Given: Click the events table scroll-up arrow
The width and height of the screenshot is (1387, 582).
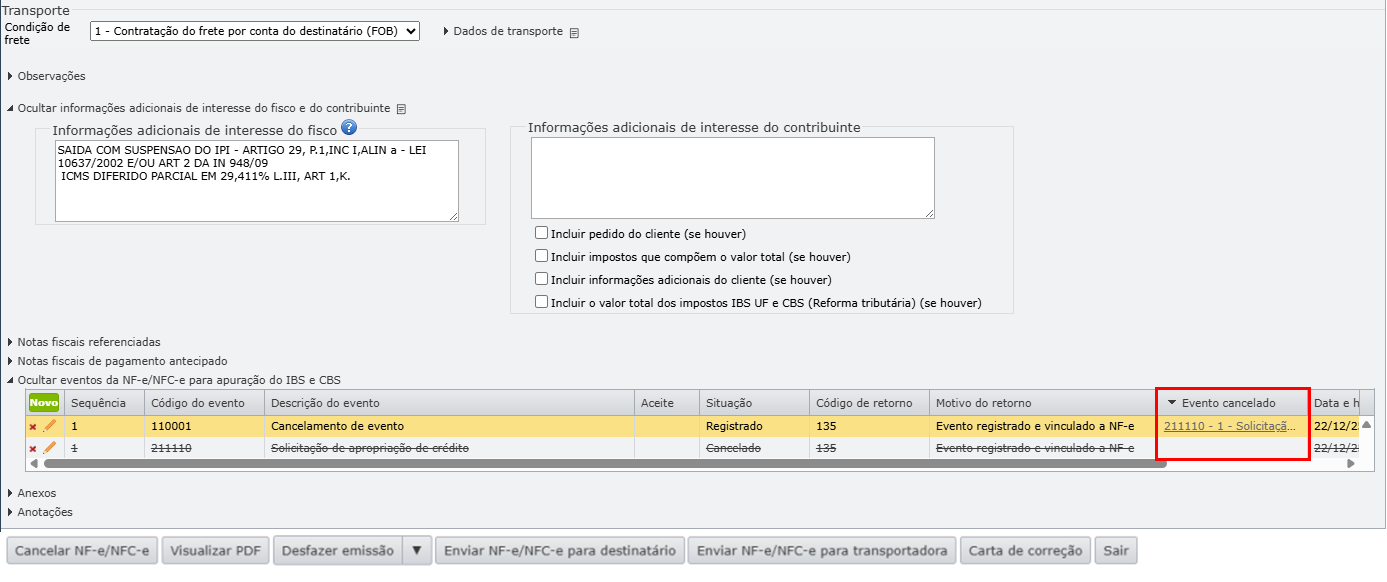Looking at the screenshot, I should (x=1366, y=424).
